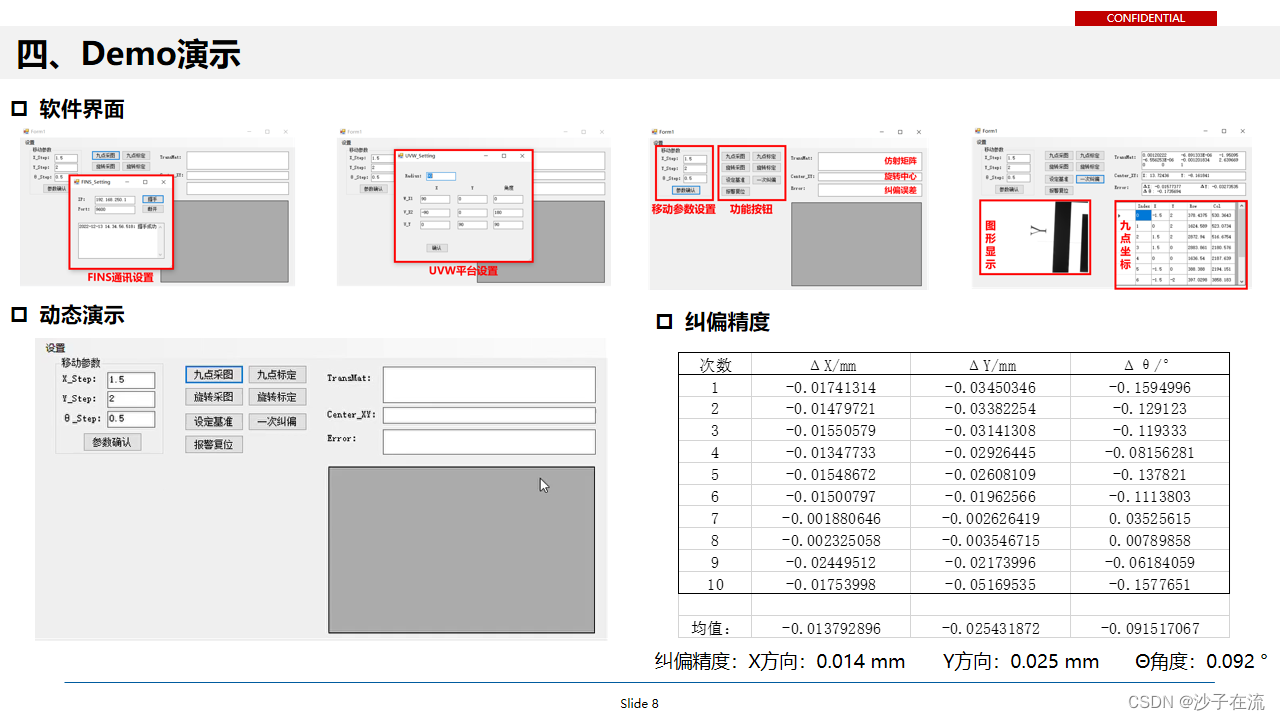Screen dimensions: 1280x720
Task: Click the empty TransMat text box
Action: pos(489,385)
